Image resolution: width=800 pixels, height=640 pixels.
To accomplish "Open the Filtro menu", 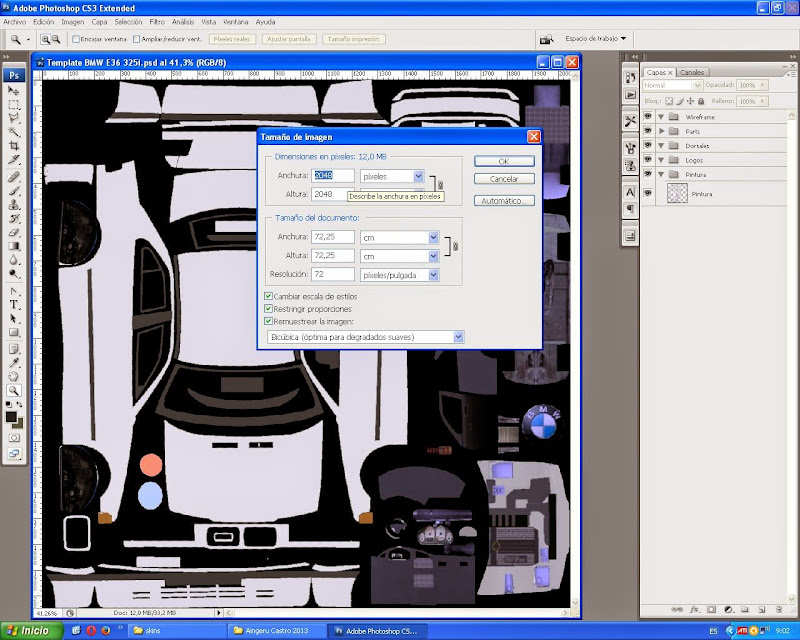I will tap(157, 22).
